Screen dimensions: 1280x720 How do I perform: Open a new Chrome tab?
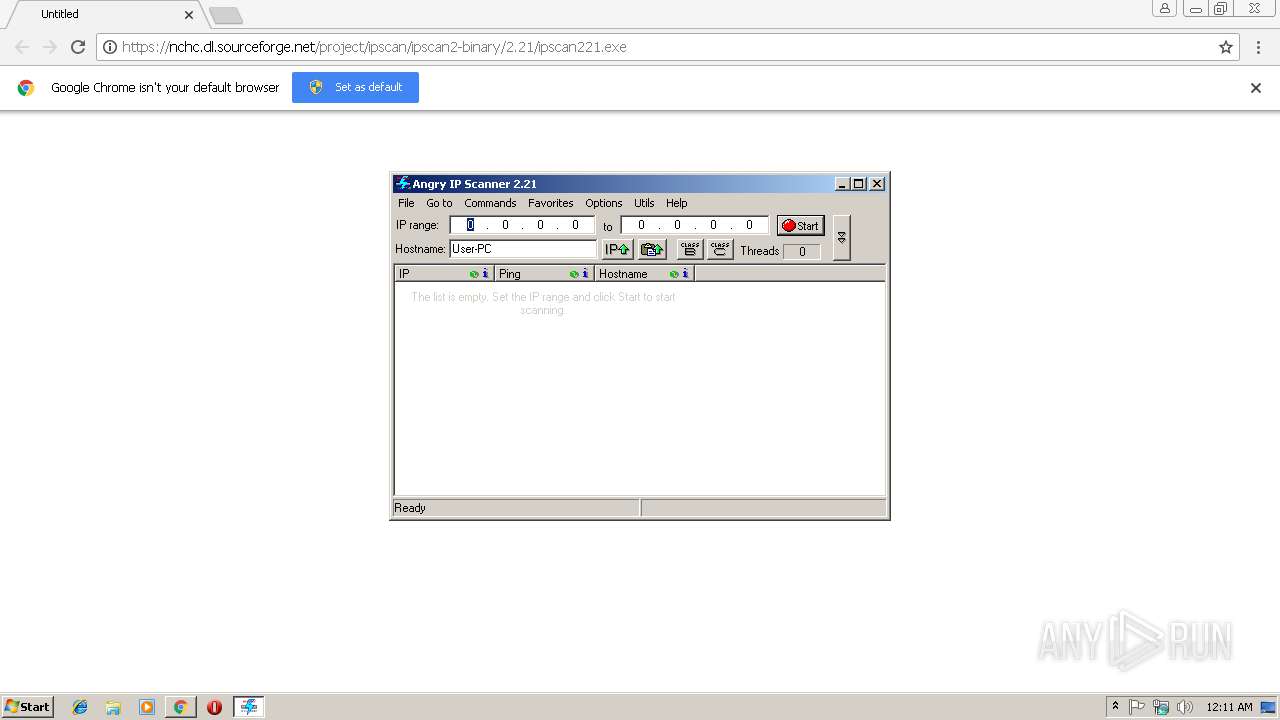click(226, 15)
